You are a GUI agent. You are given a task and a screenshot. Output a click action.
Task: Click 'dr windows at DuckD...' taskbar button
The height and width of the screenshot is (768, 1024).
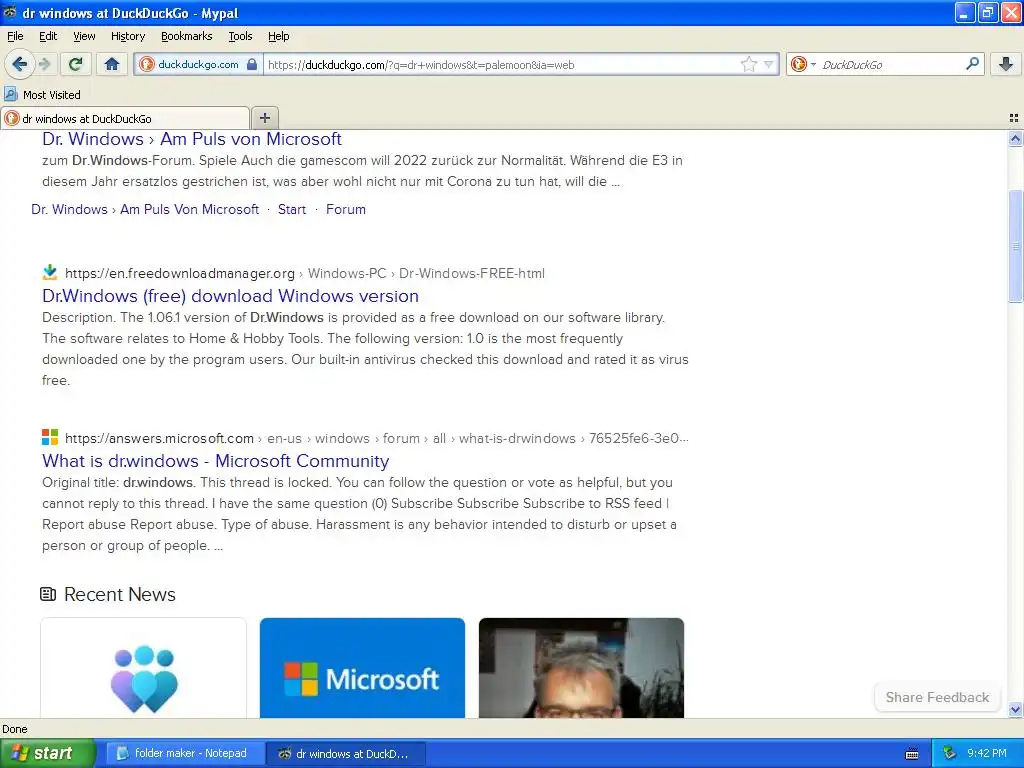tap(346, 754)
